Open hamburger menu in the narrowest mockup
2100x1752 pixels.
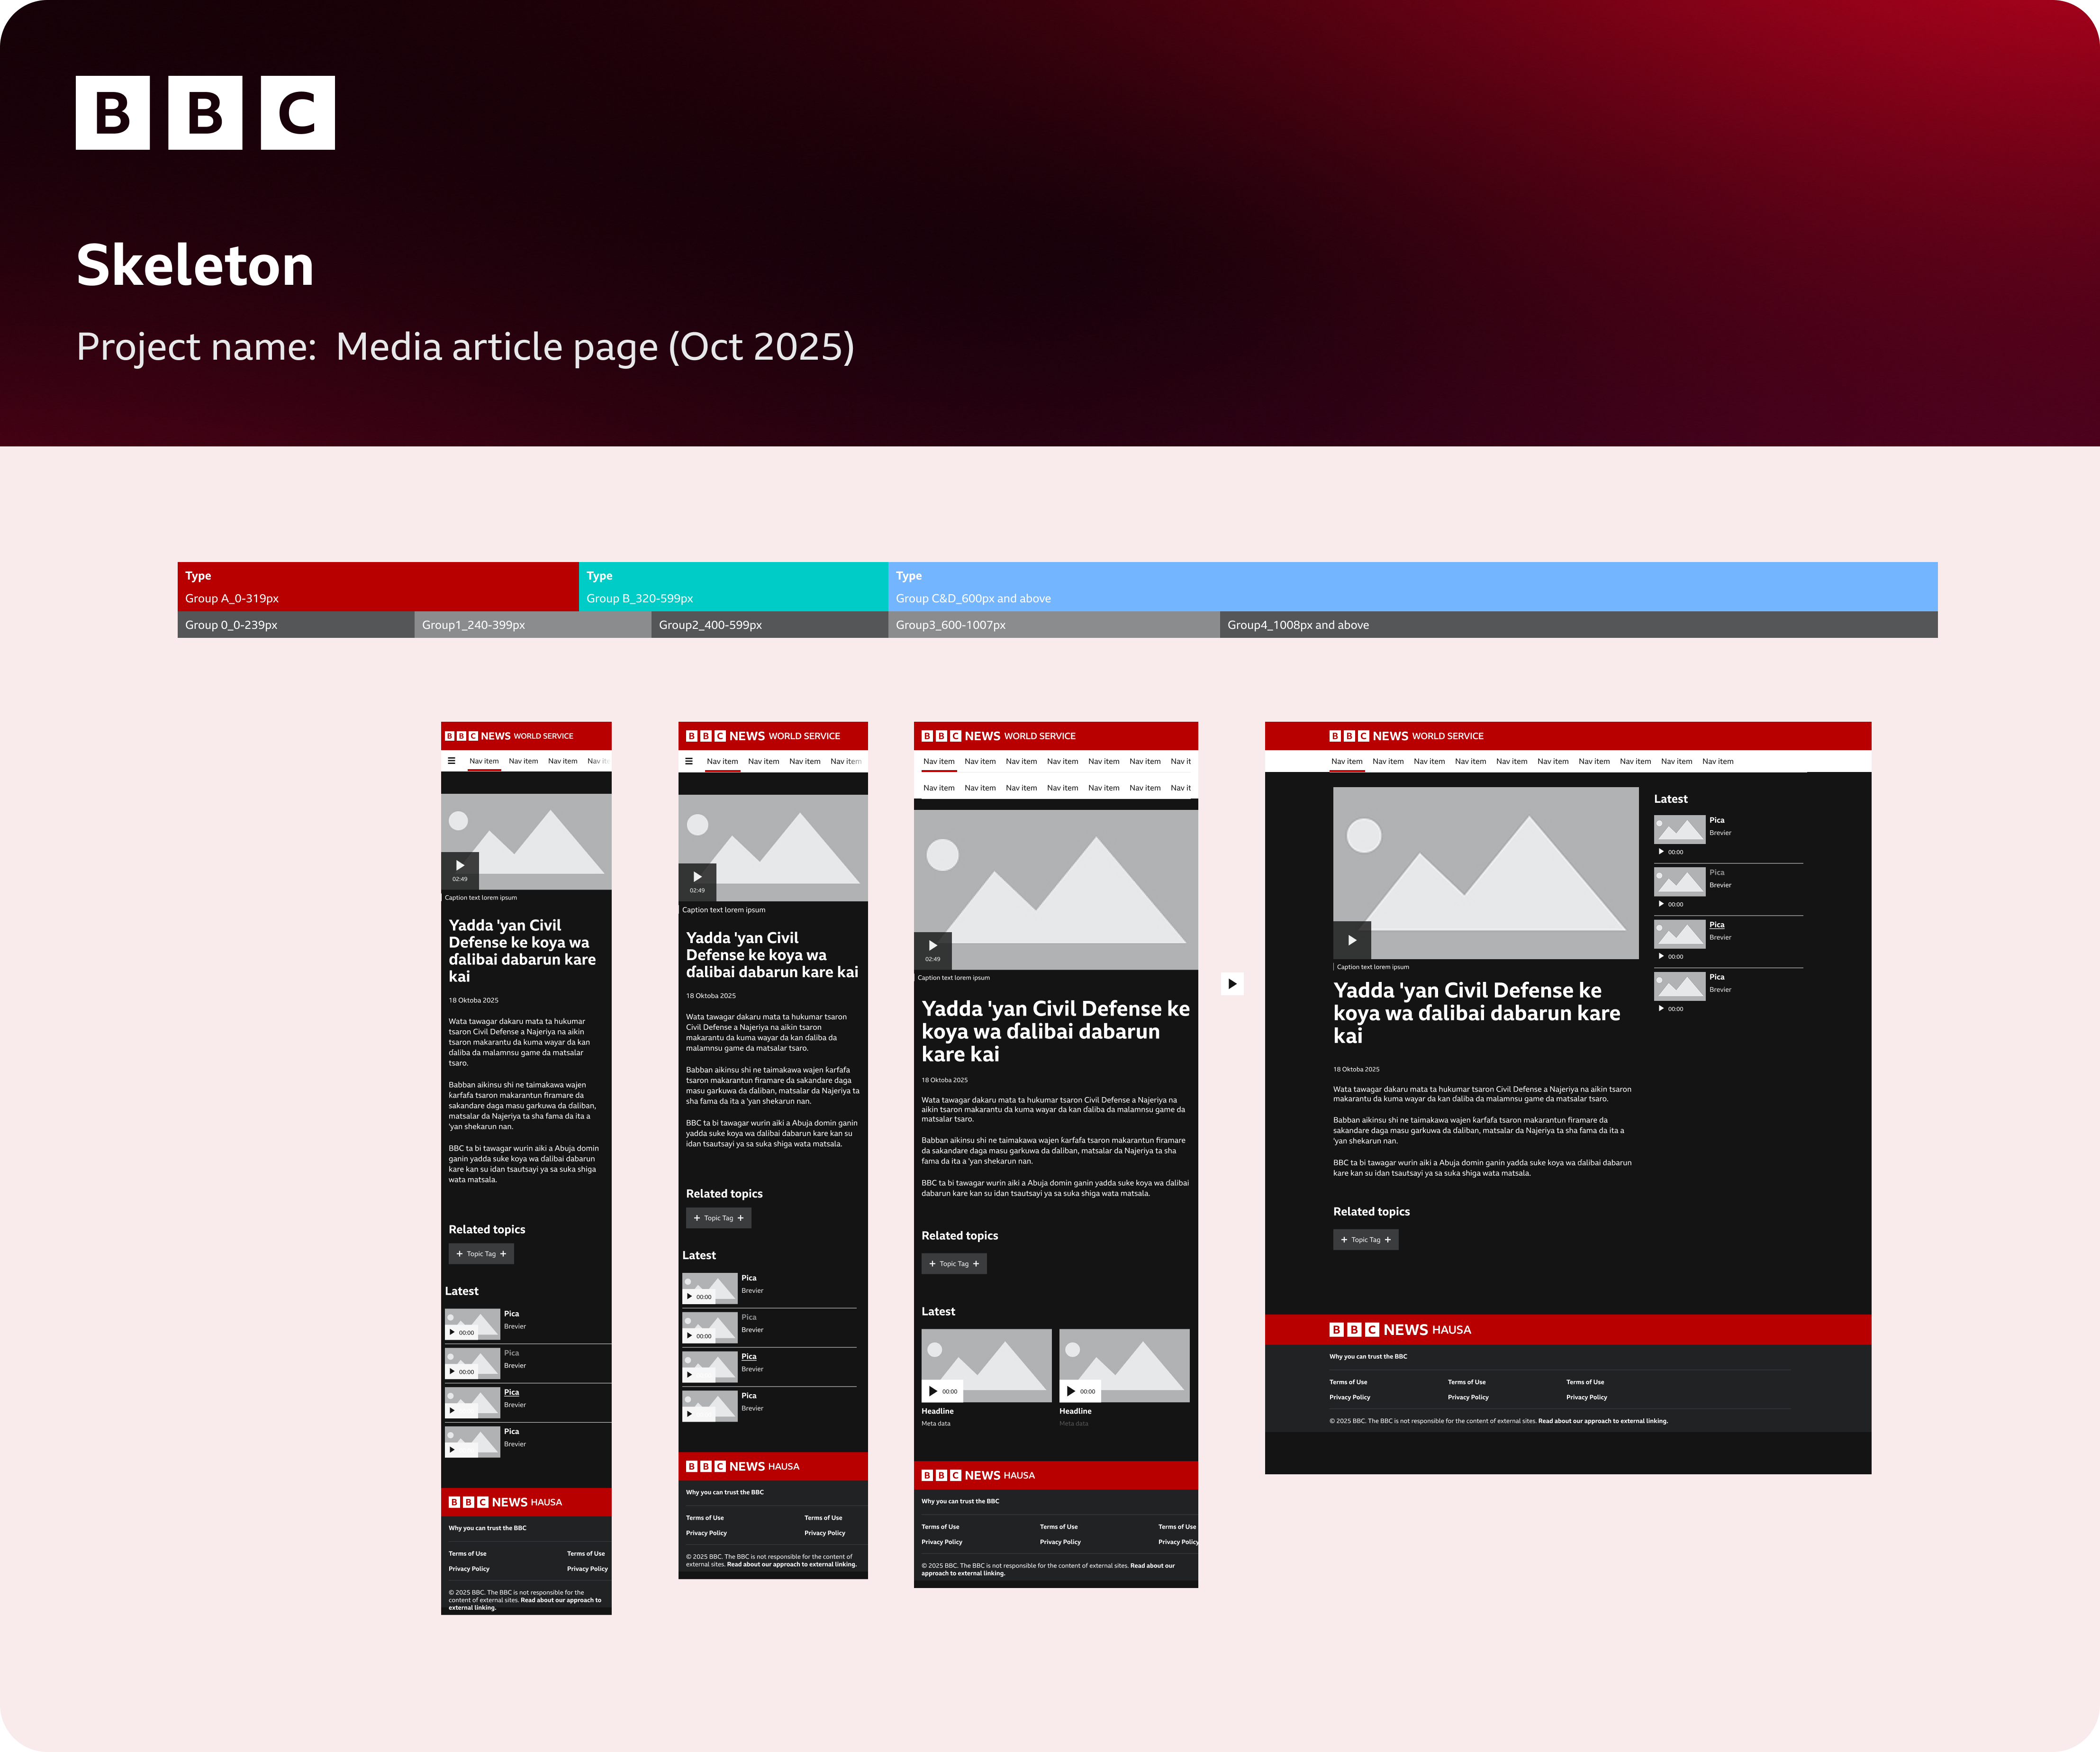point(451,761)
